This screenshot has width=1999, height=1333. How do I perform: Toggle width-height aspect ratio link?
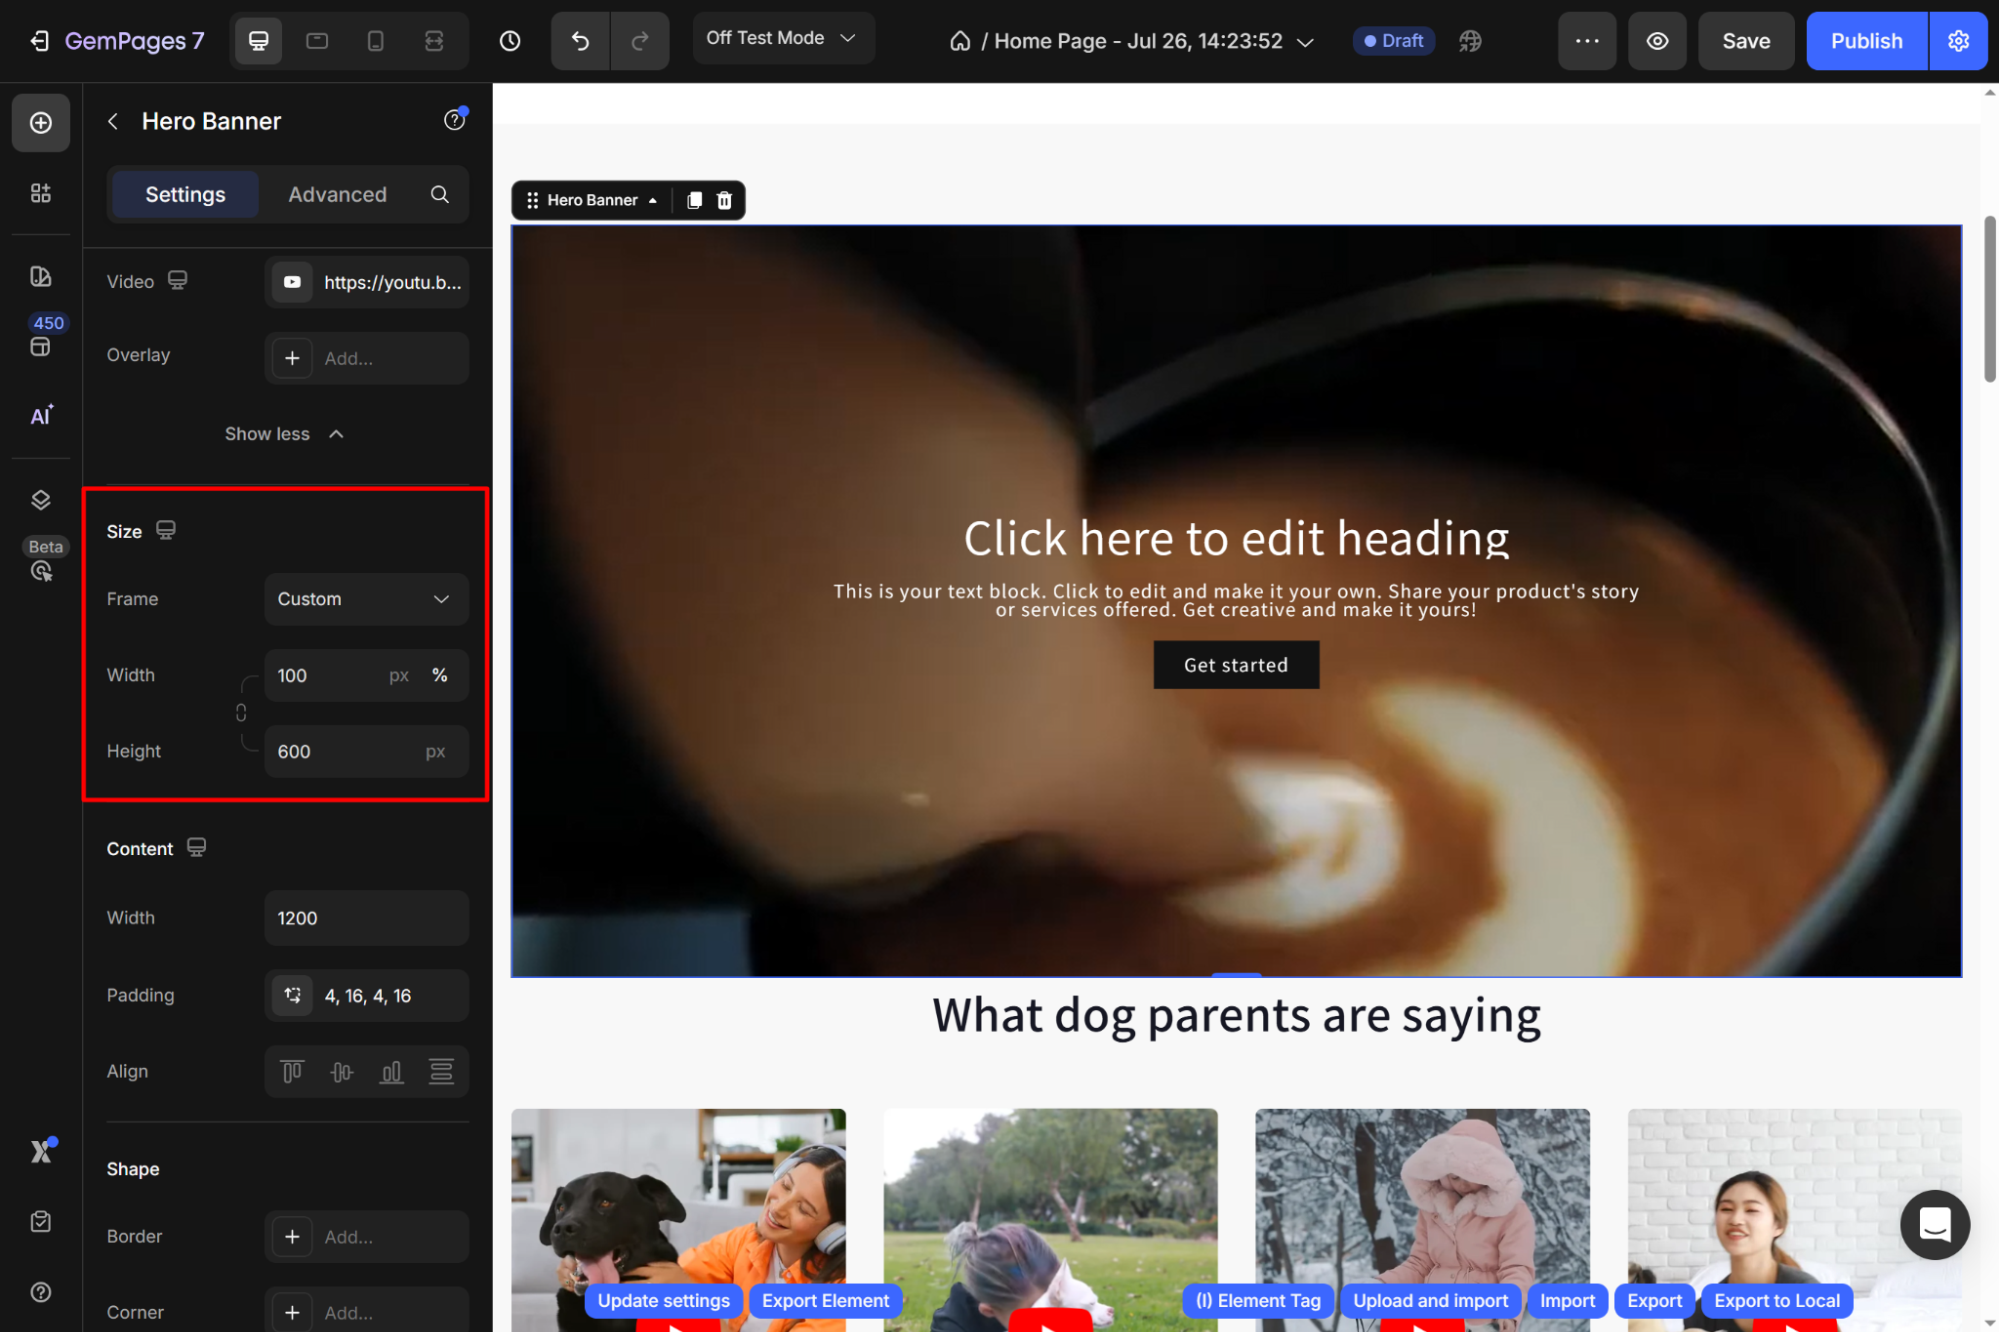pos(241,713)
